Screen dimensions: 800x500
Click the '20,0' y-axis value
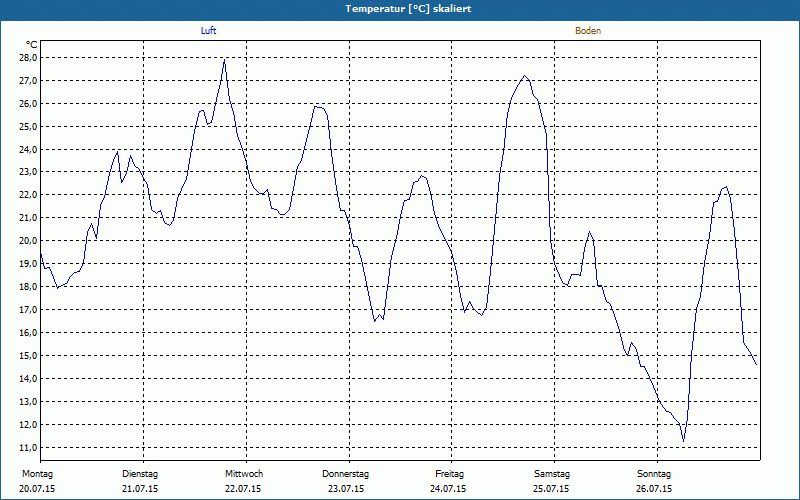point(28,241)
